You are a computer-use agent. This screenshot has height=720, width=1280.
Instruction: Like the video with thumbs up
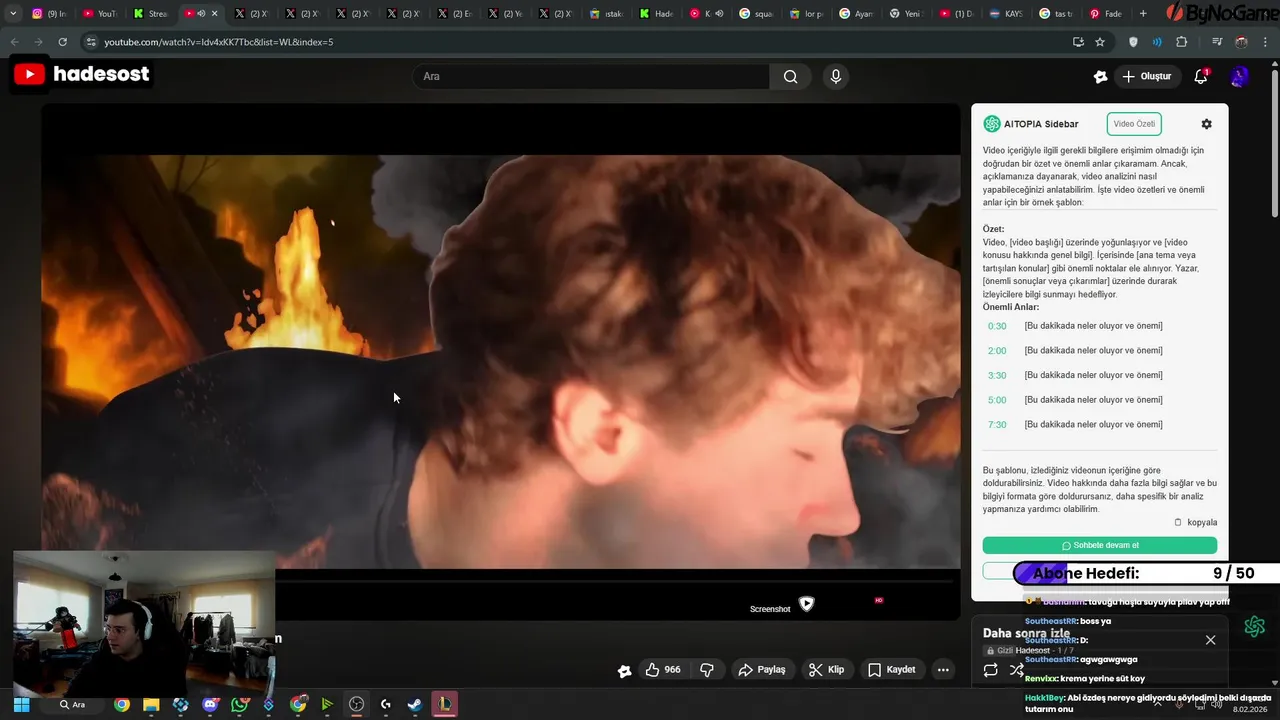click(663, 670)
